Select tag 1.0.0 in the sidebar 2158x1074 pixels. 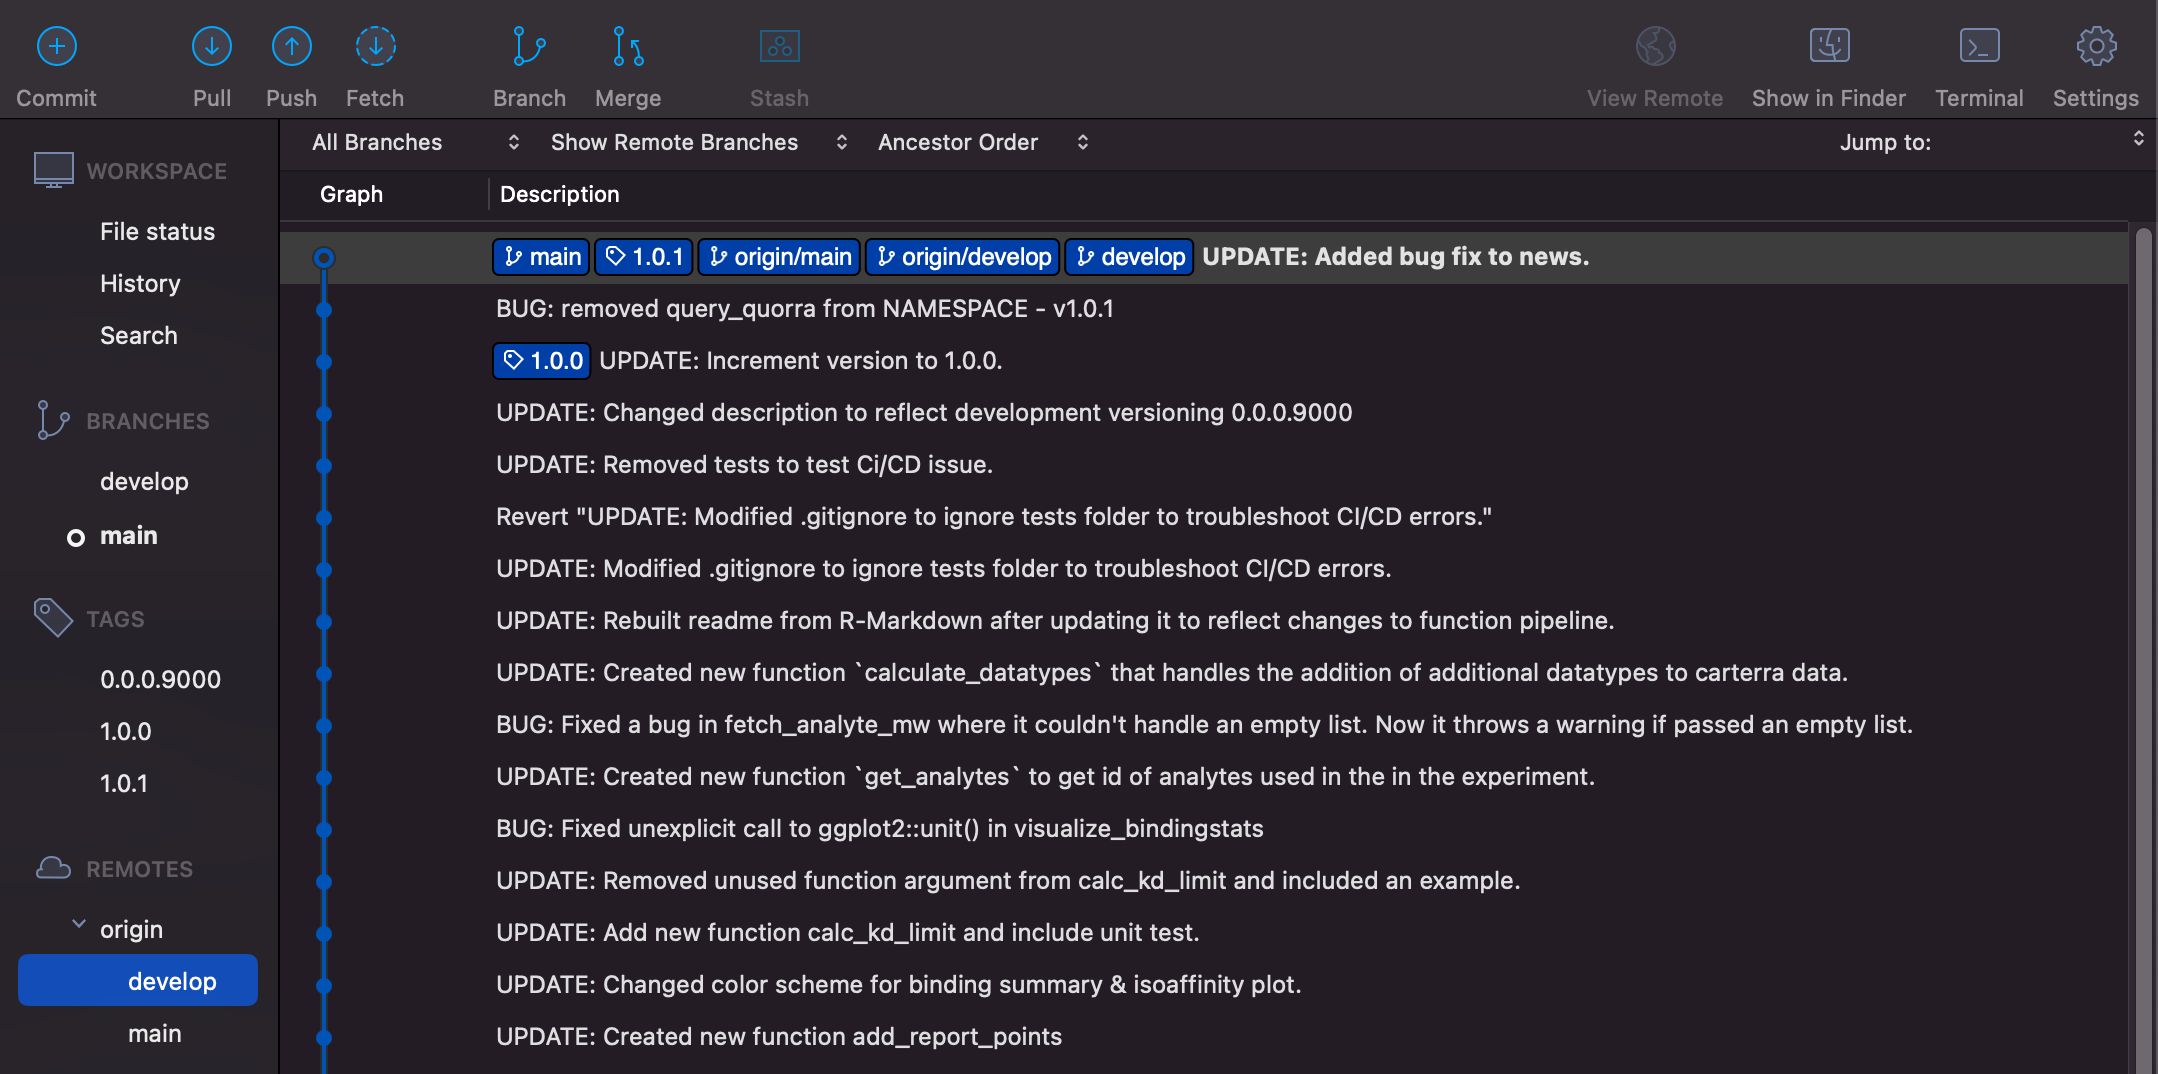(x=126, y=732)
